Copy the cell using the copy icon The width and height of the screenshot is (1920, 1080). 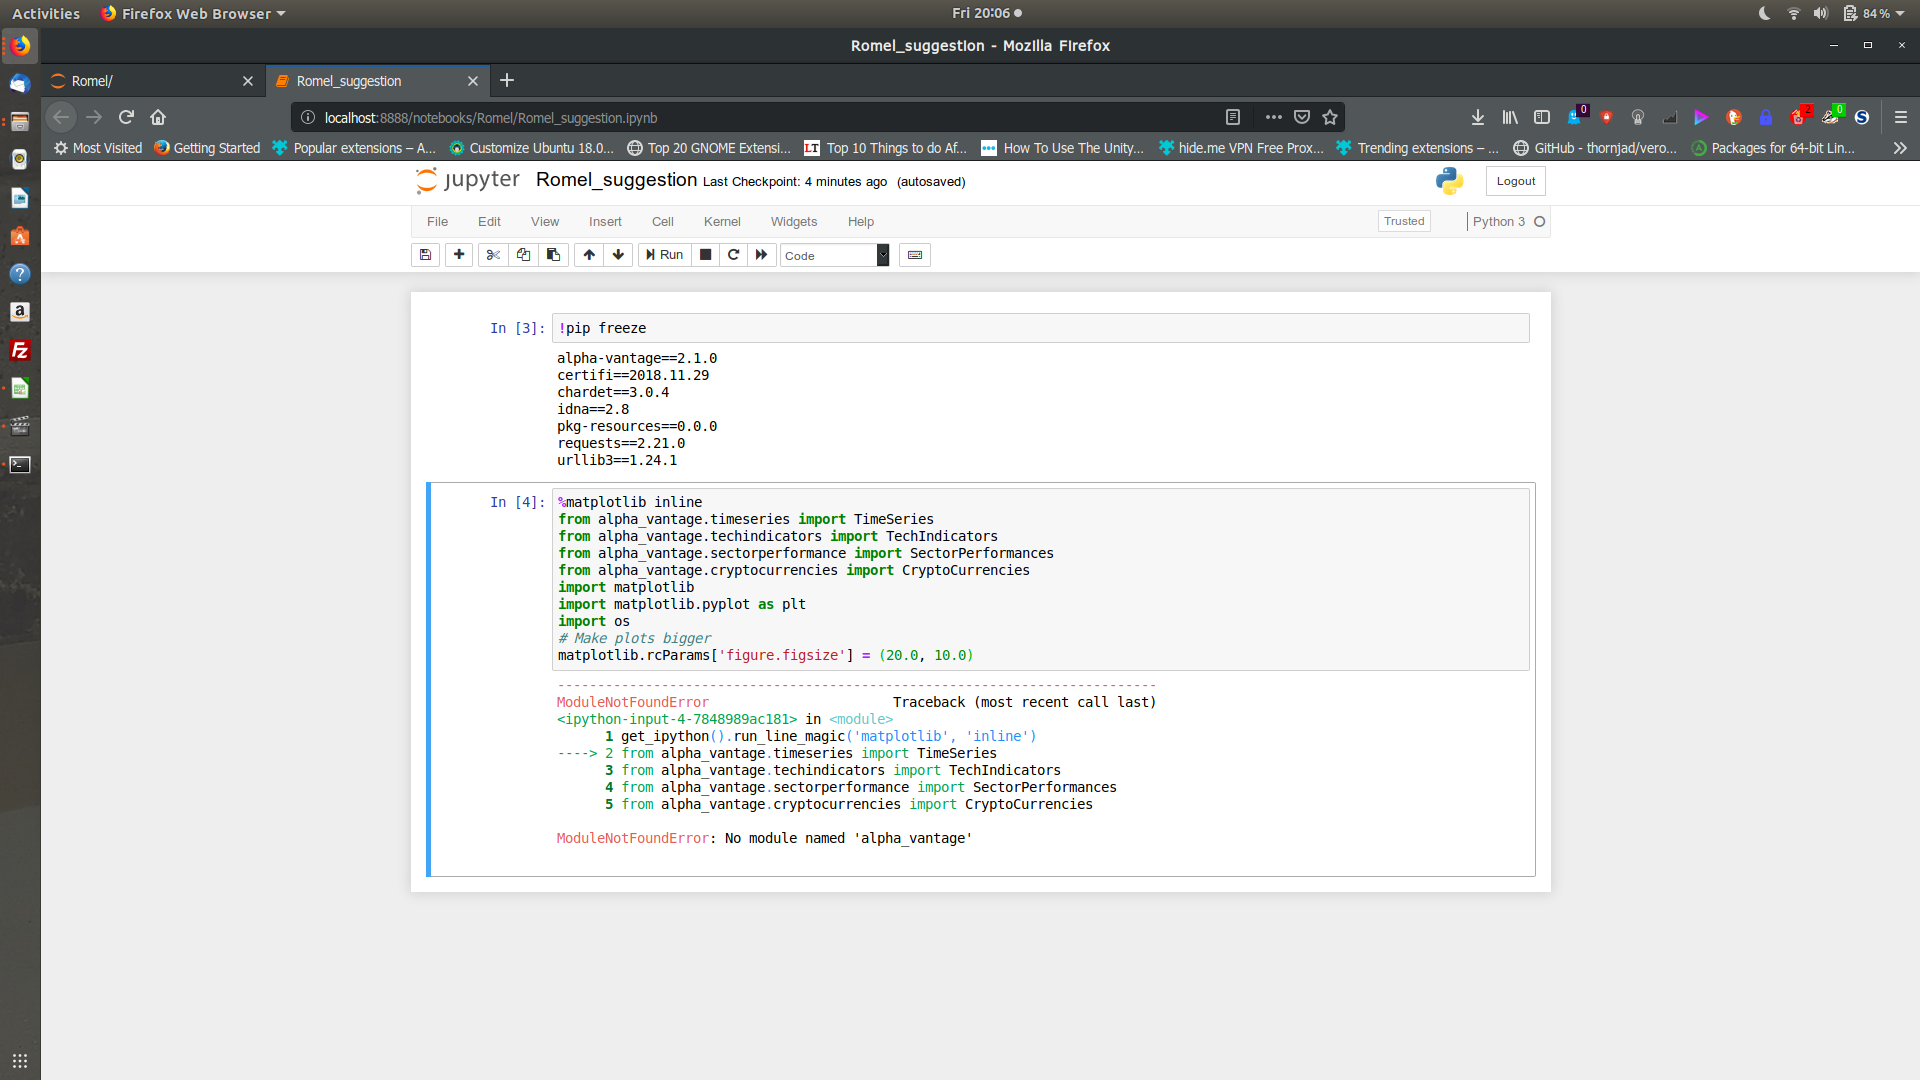(x=522, y=255)
